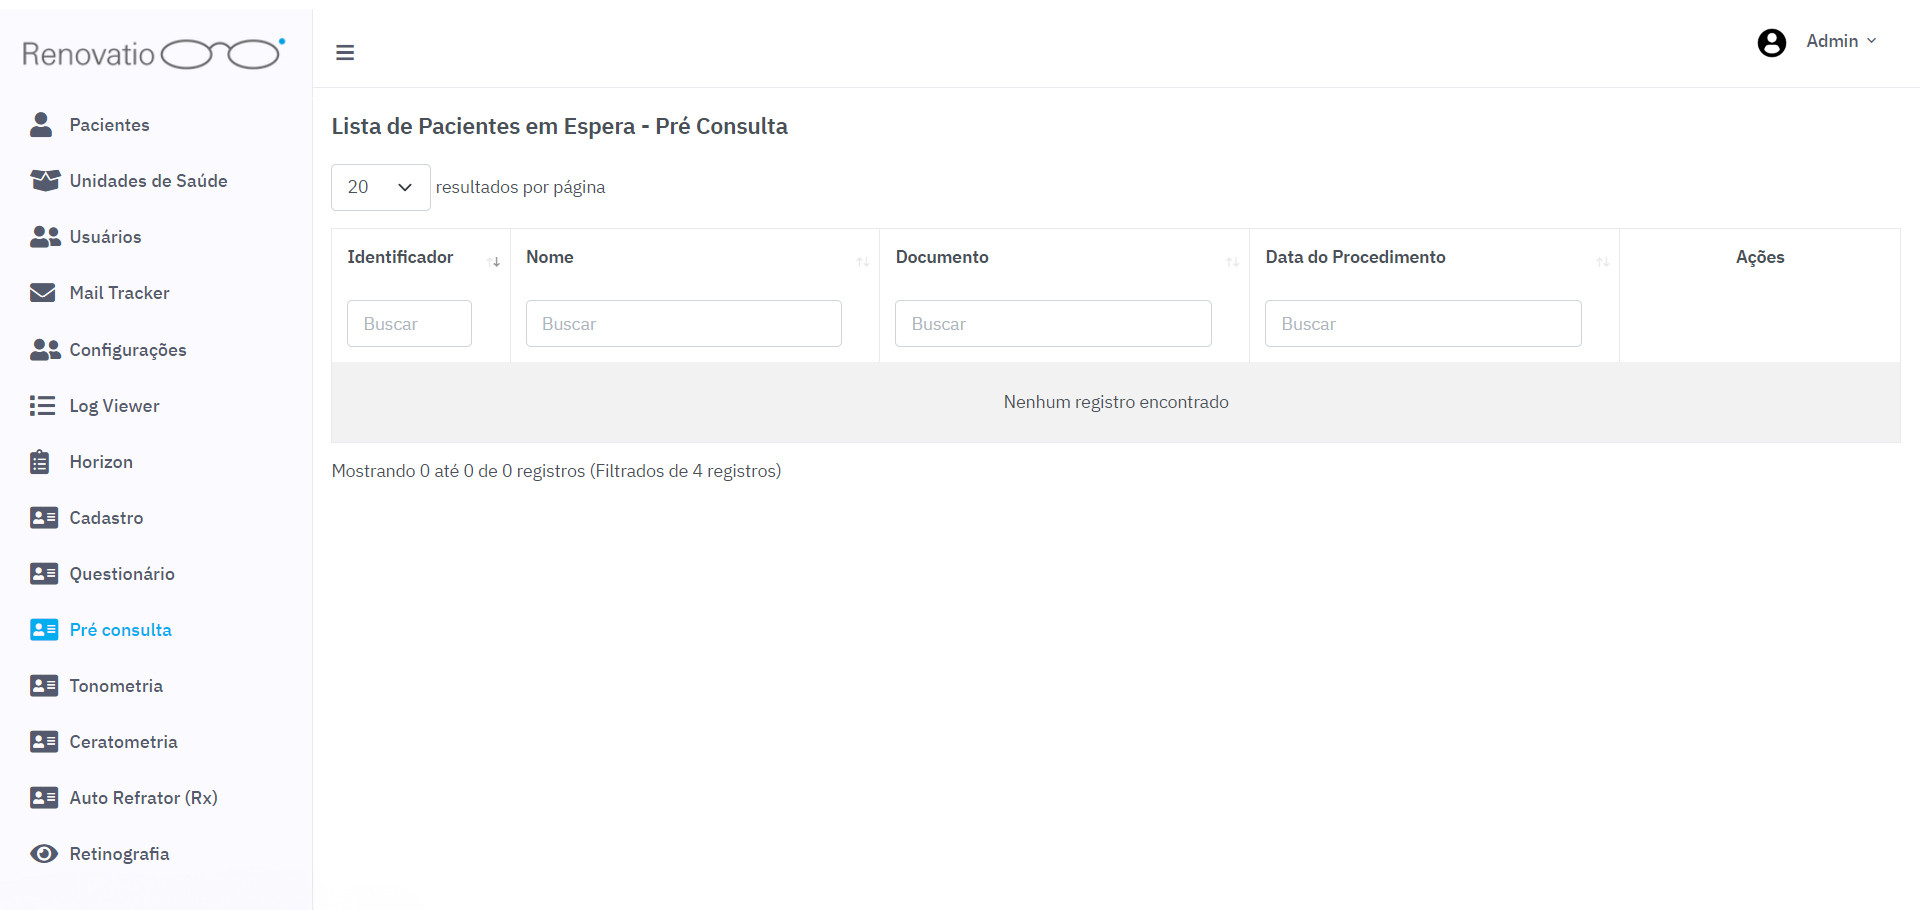Sort by the Documento column arrows
The image size is (1920, 910).
[x=1232, y=262]
